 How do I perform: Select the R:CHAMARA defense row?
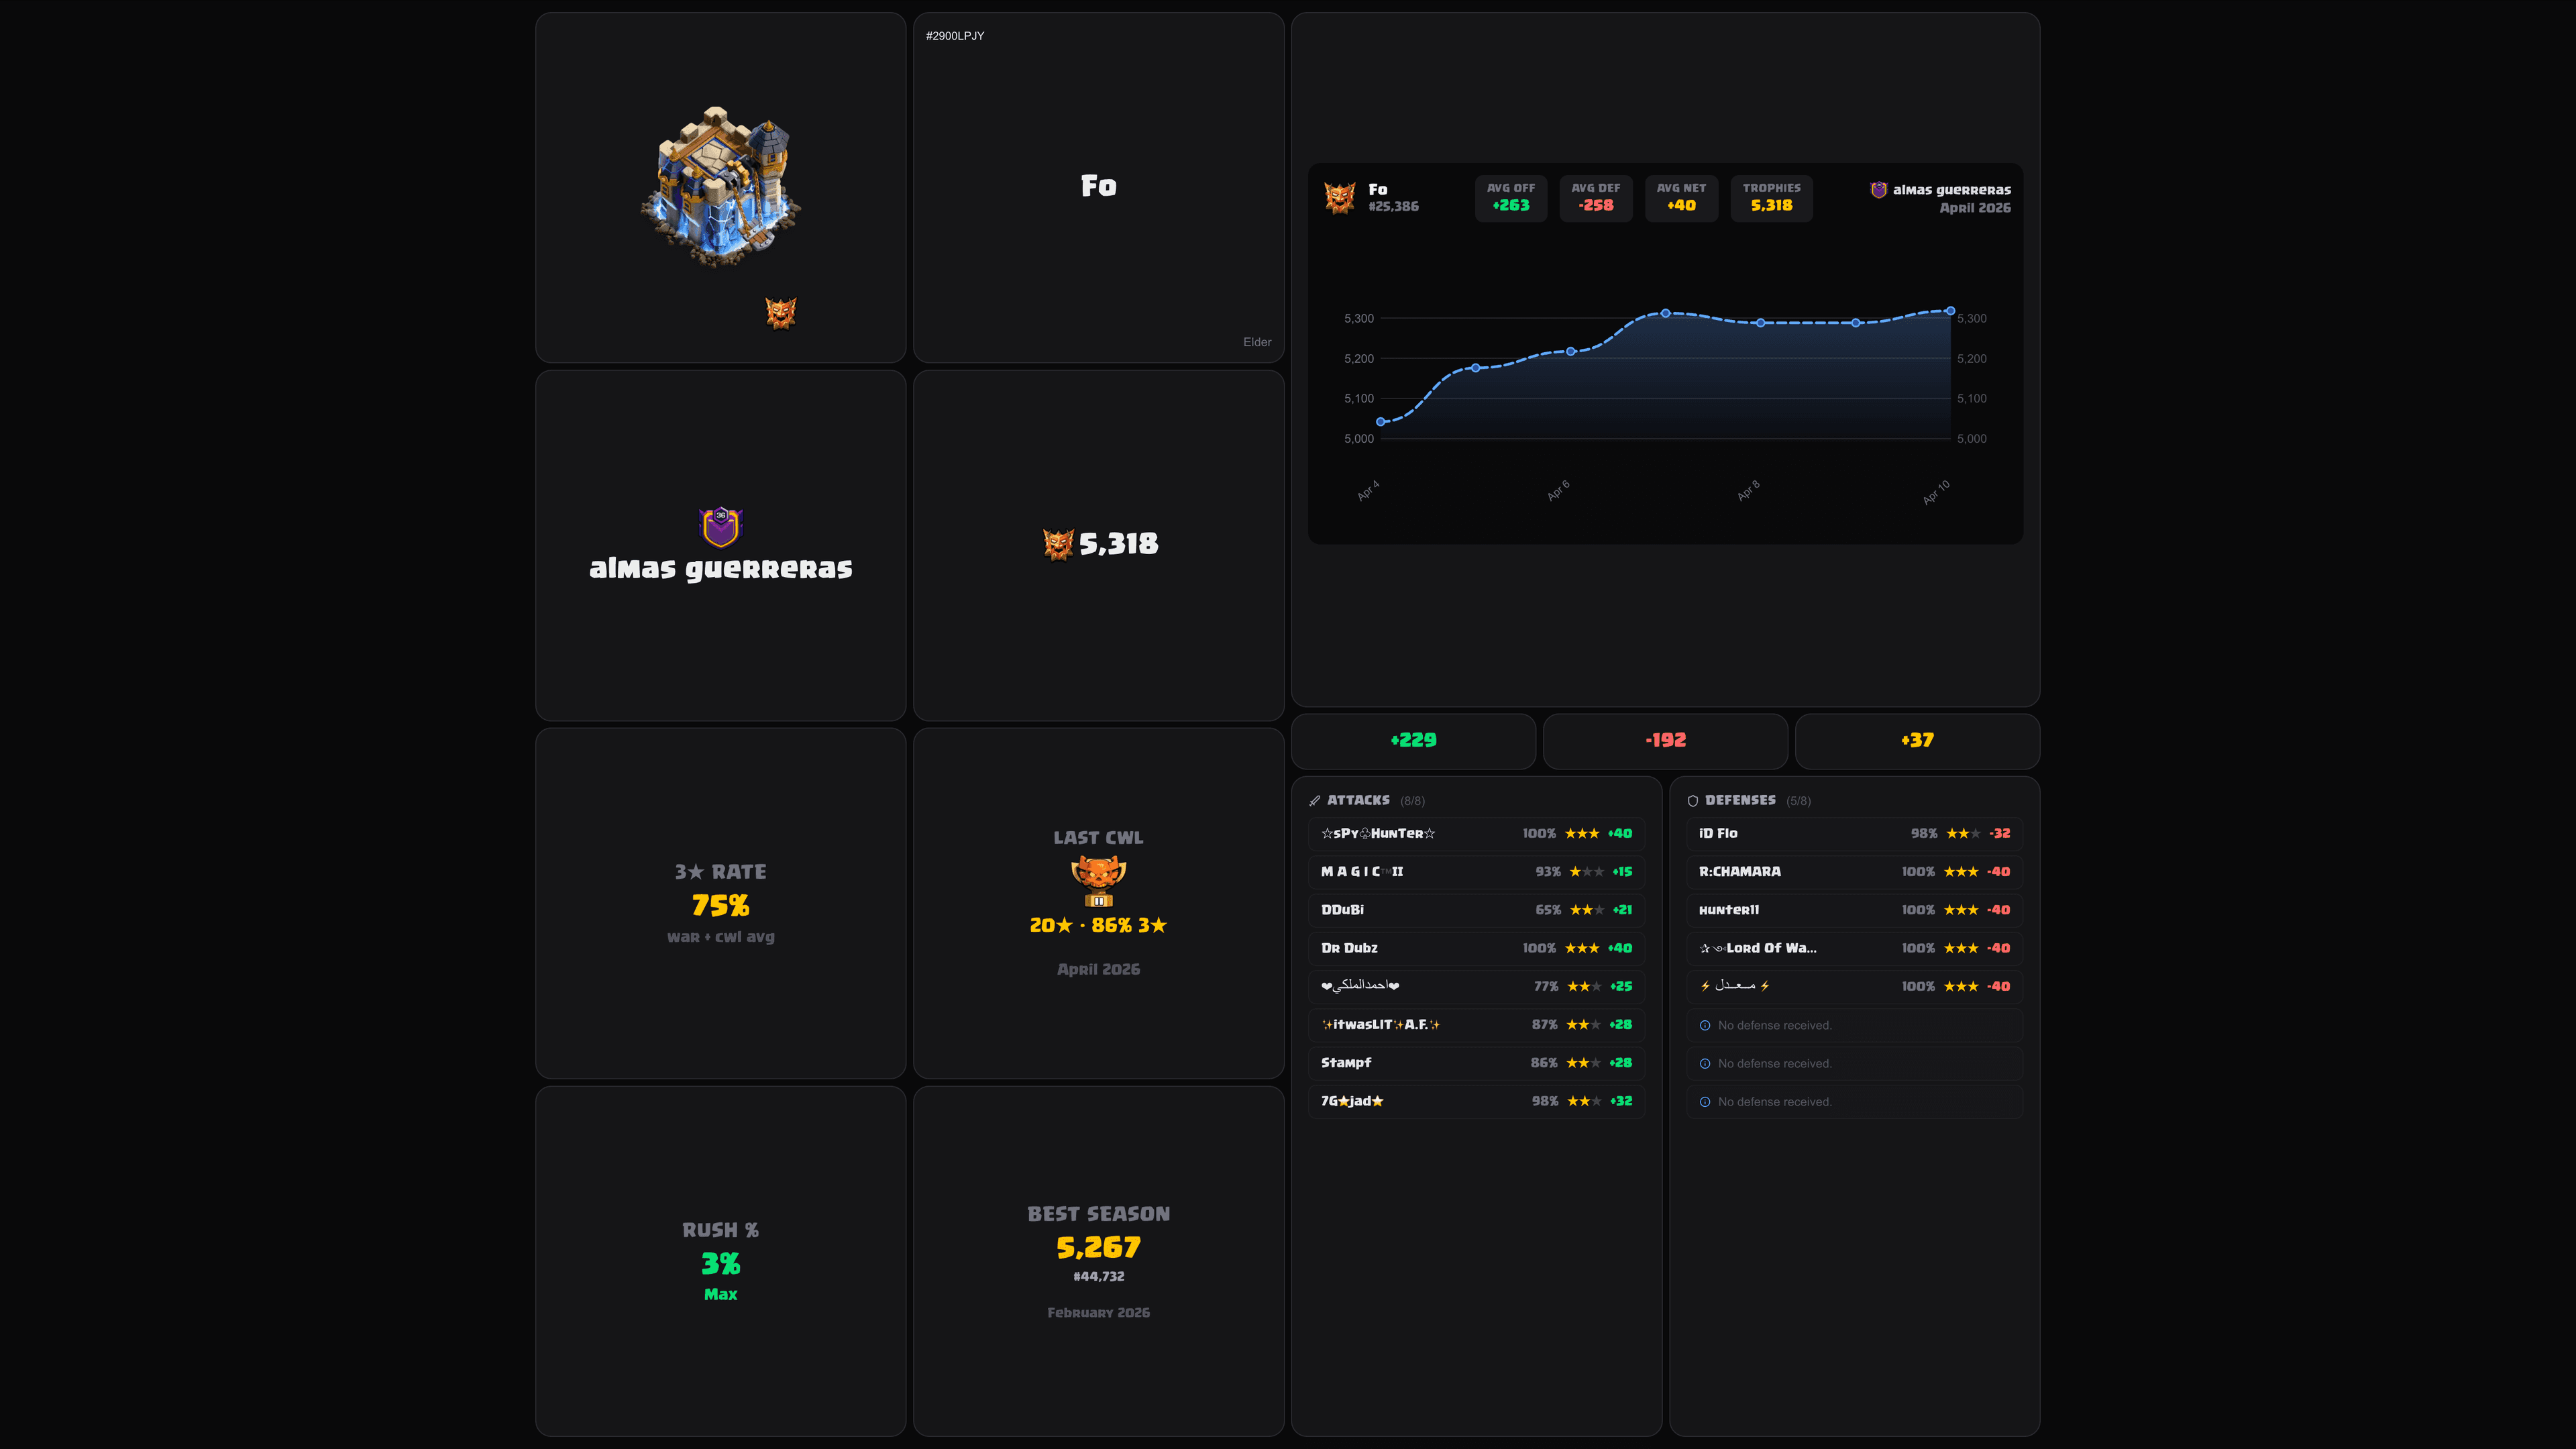pyautogui.click(x=1854, y=872)
